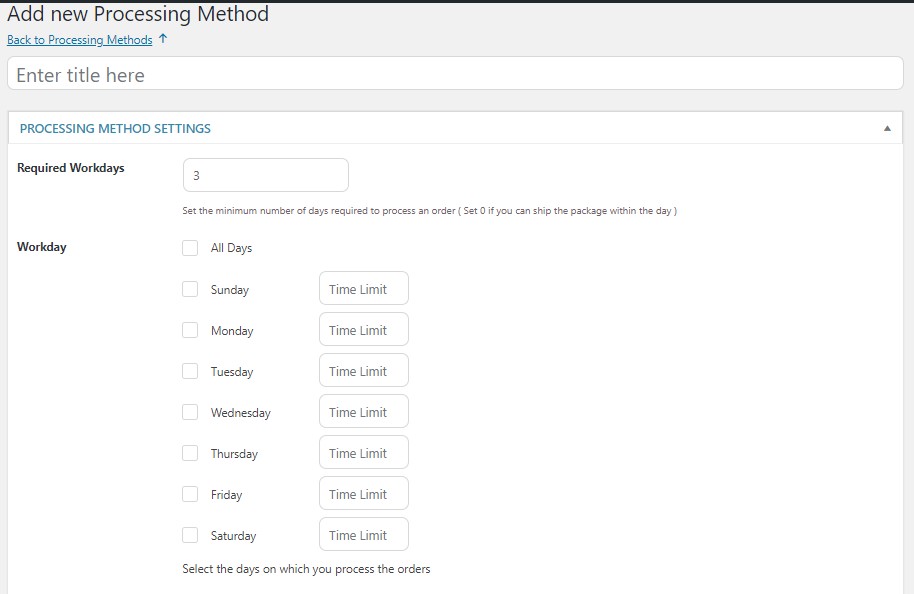Check the Sunday workday box
Screen dimensions: 914x594
(190, 289)
